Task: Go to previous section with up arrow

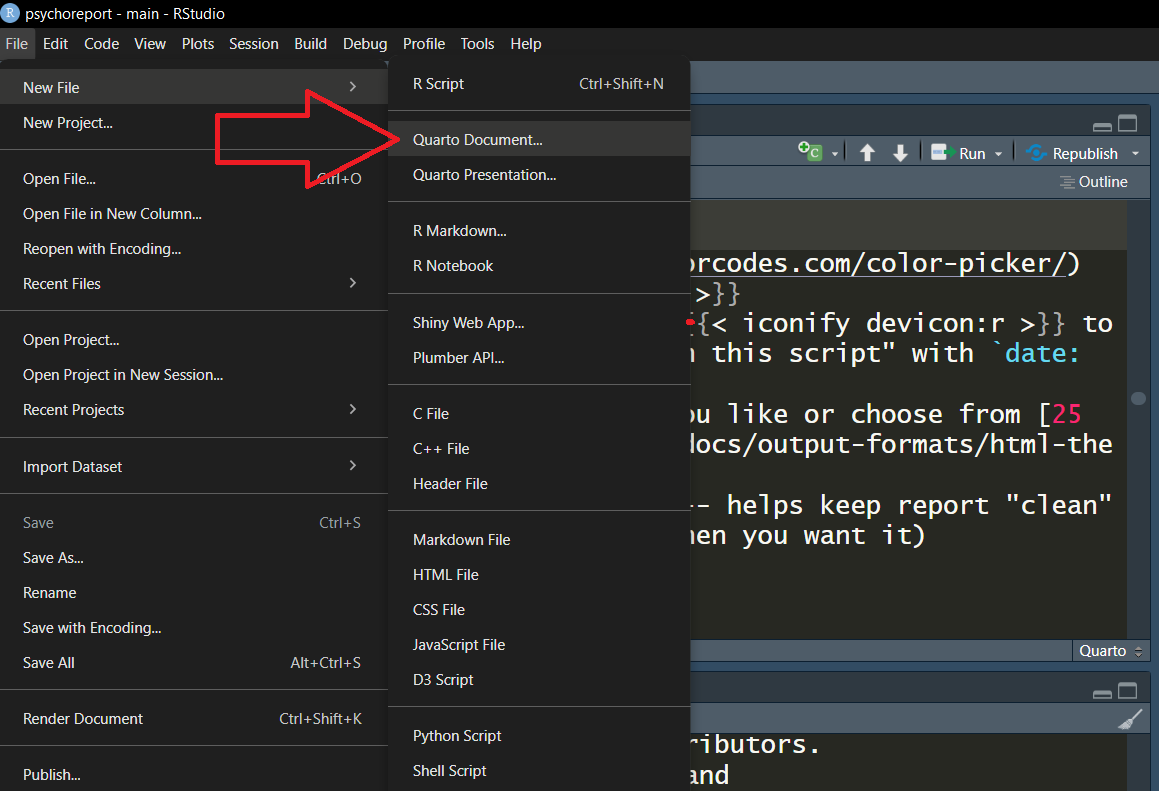Action: pos(867,153)
